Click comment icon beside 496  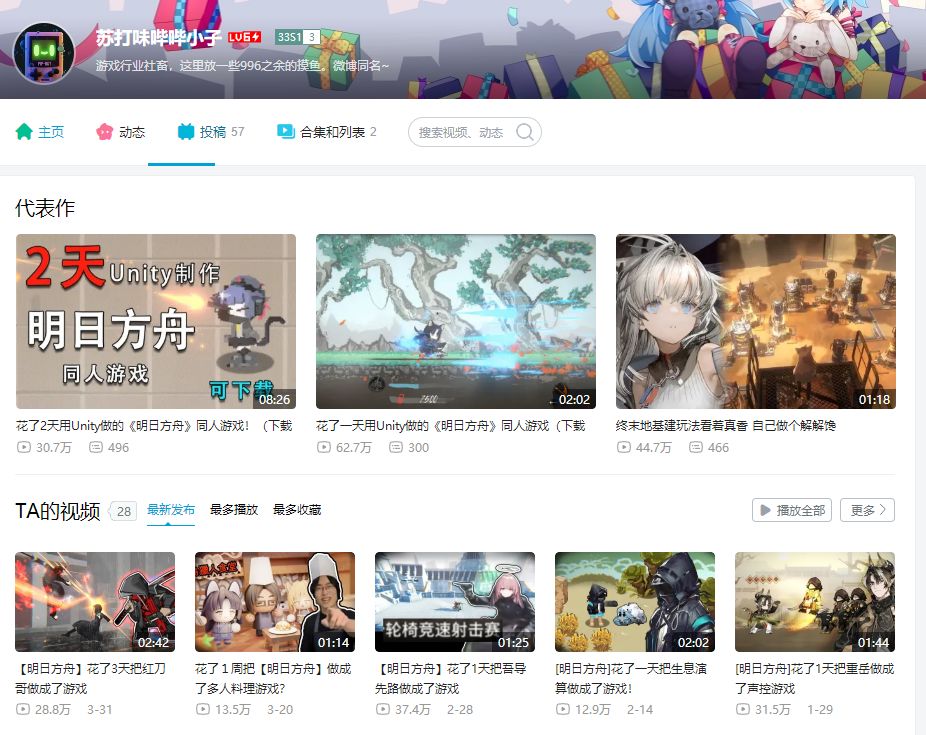coord(96,447)
